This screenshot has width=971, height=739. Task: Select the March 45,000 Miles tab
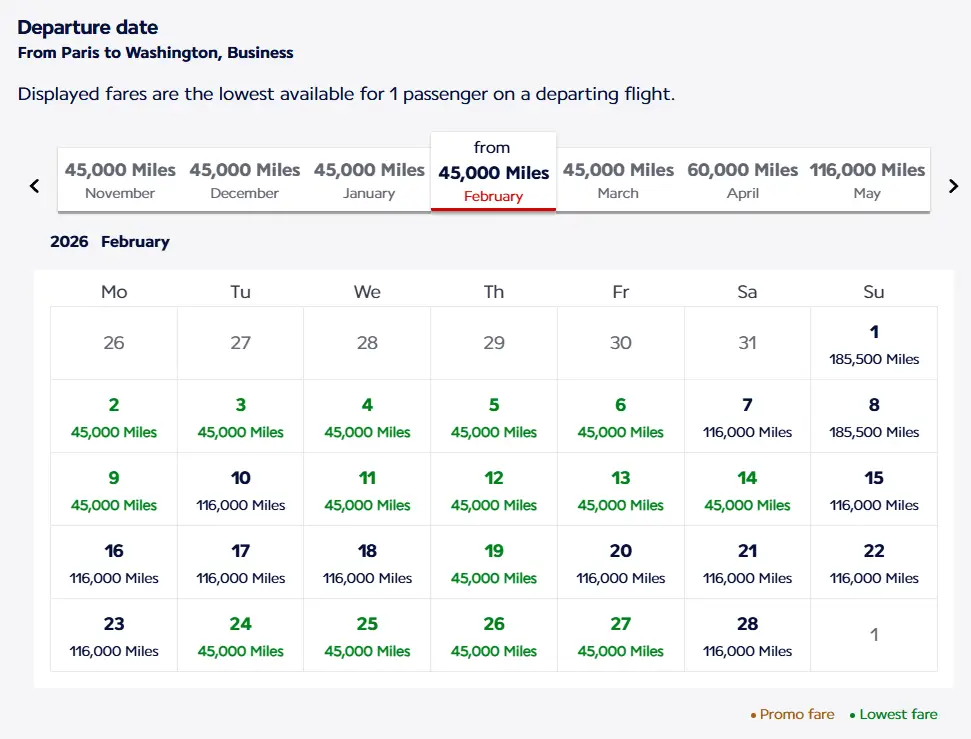click(618, 180)
